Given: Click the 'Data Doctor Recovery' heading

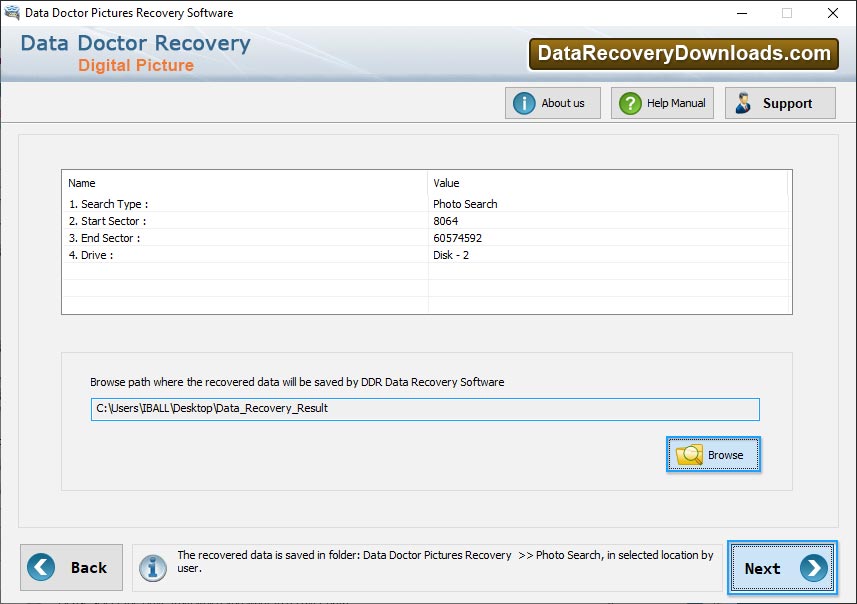Looking at the screenshot, I should coord(136,43).
